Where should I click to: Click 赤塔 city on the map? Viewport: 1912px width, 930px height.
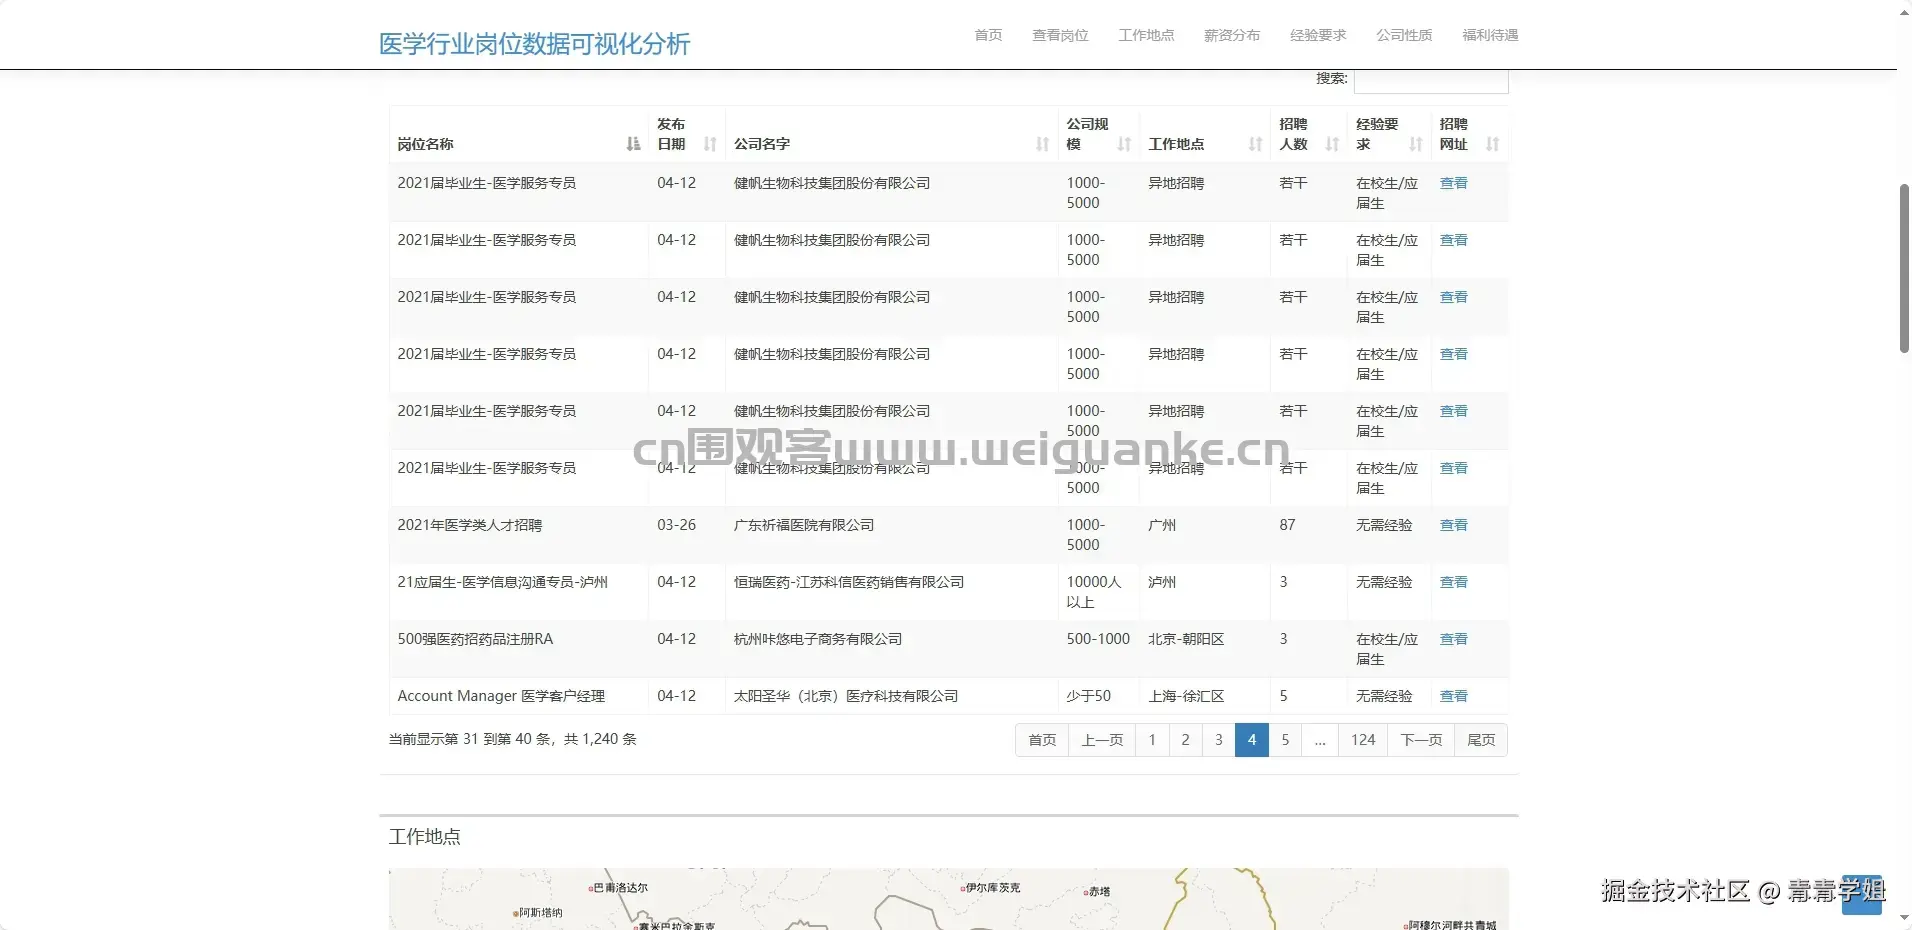(x=1099, y=891)
